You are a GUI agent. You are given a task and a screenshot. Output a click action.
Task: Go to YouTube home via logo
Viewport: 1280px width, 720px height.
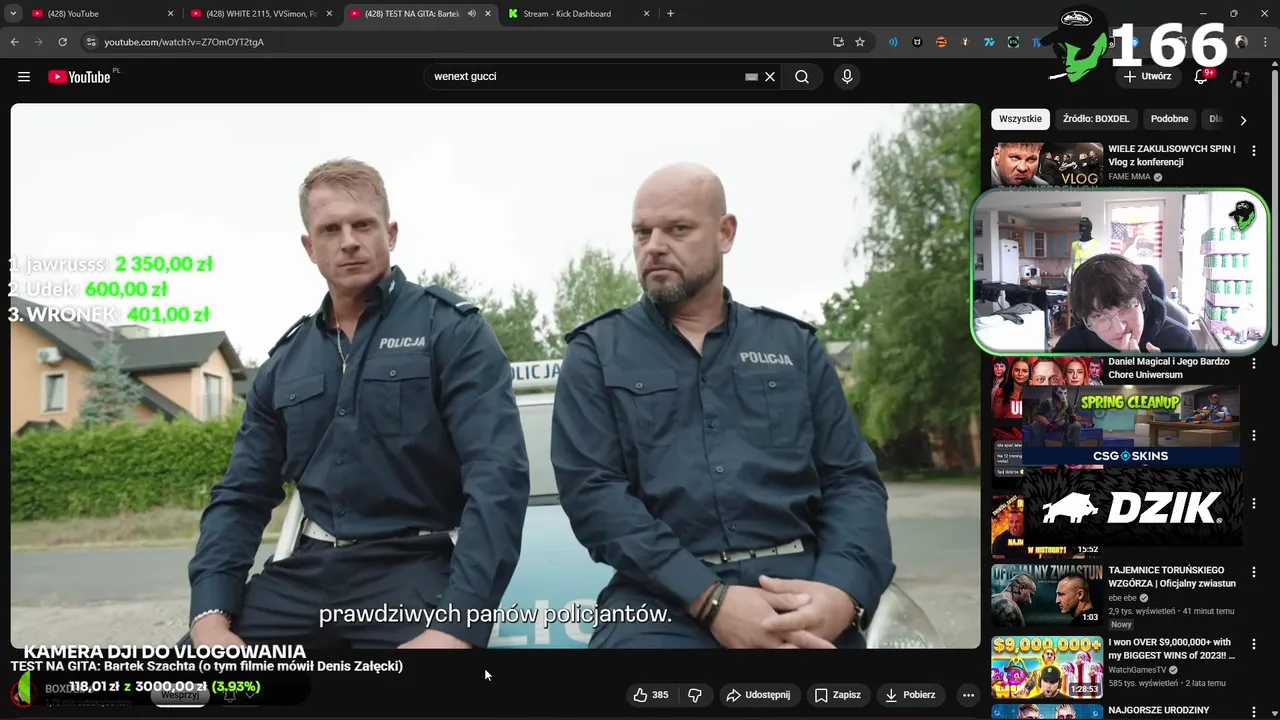tap(79, 77)
